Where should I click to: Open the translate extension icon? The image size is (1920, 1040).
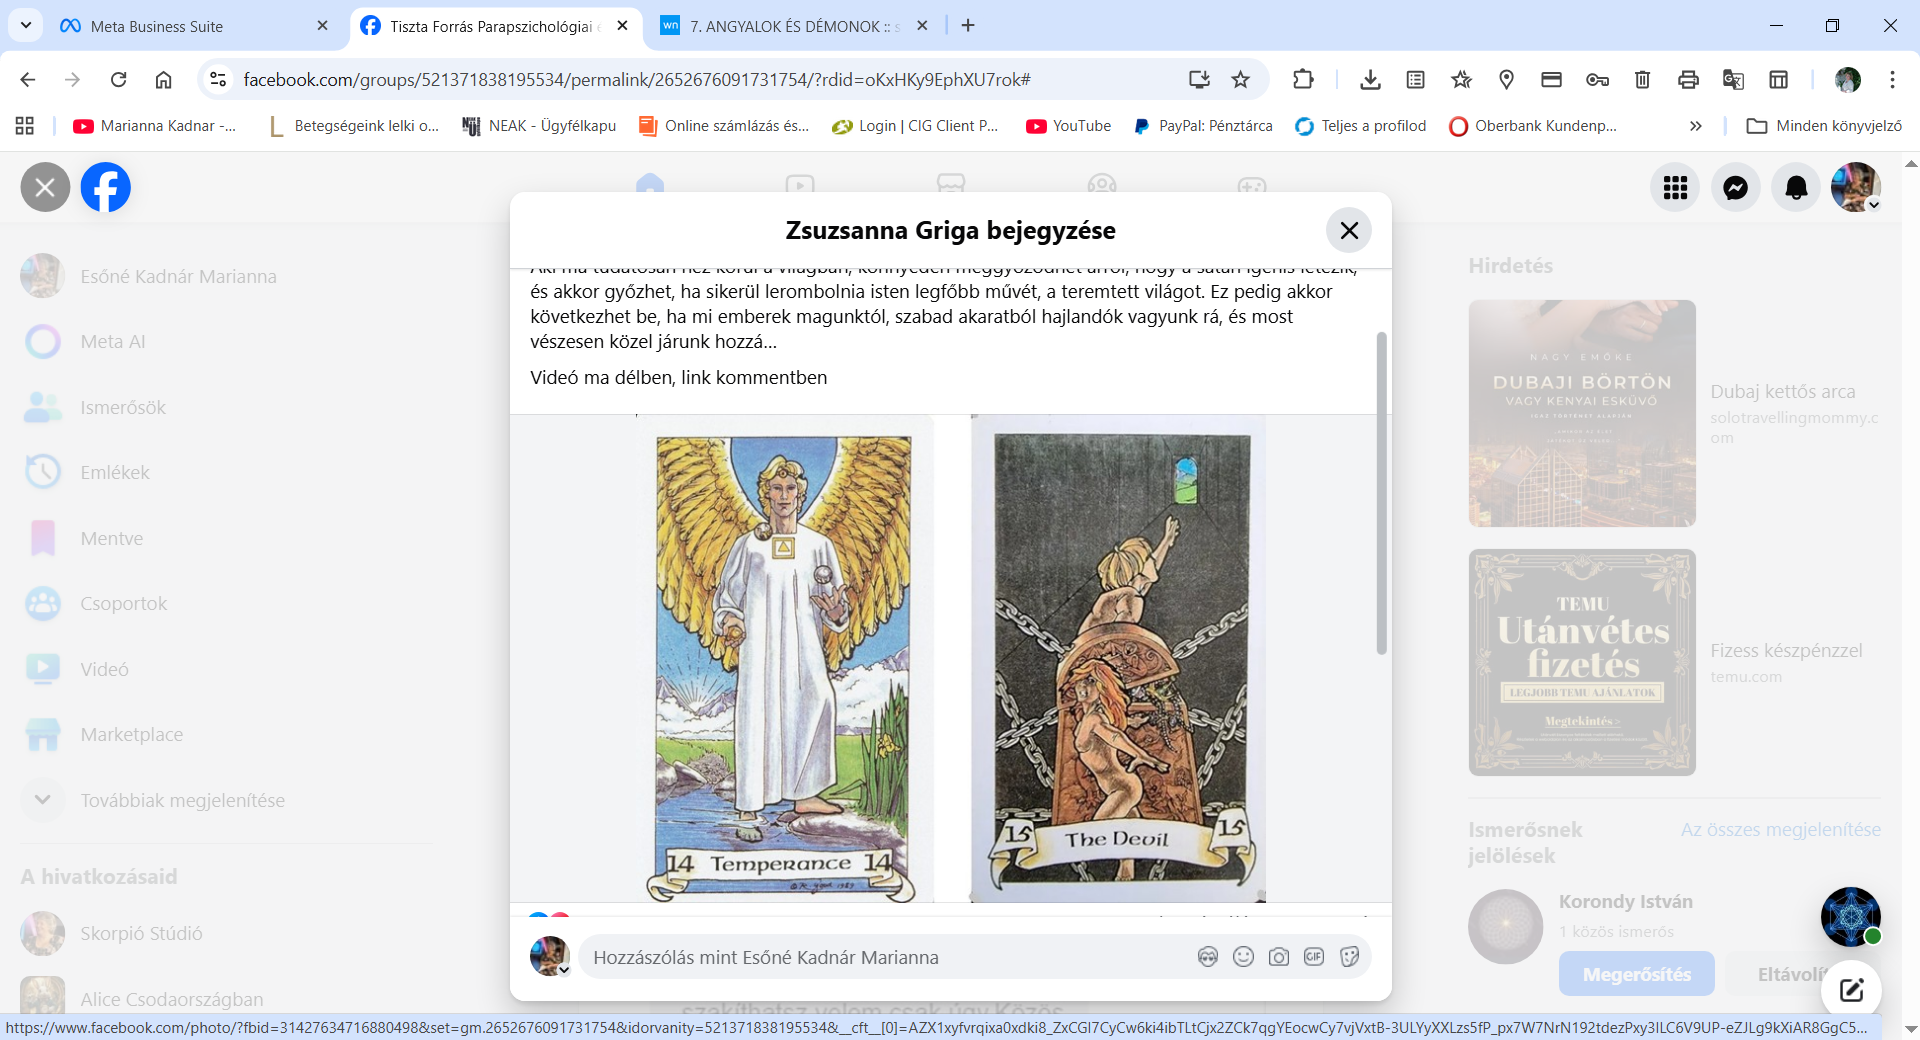(1733, 79)
